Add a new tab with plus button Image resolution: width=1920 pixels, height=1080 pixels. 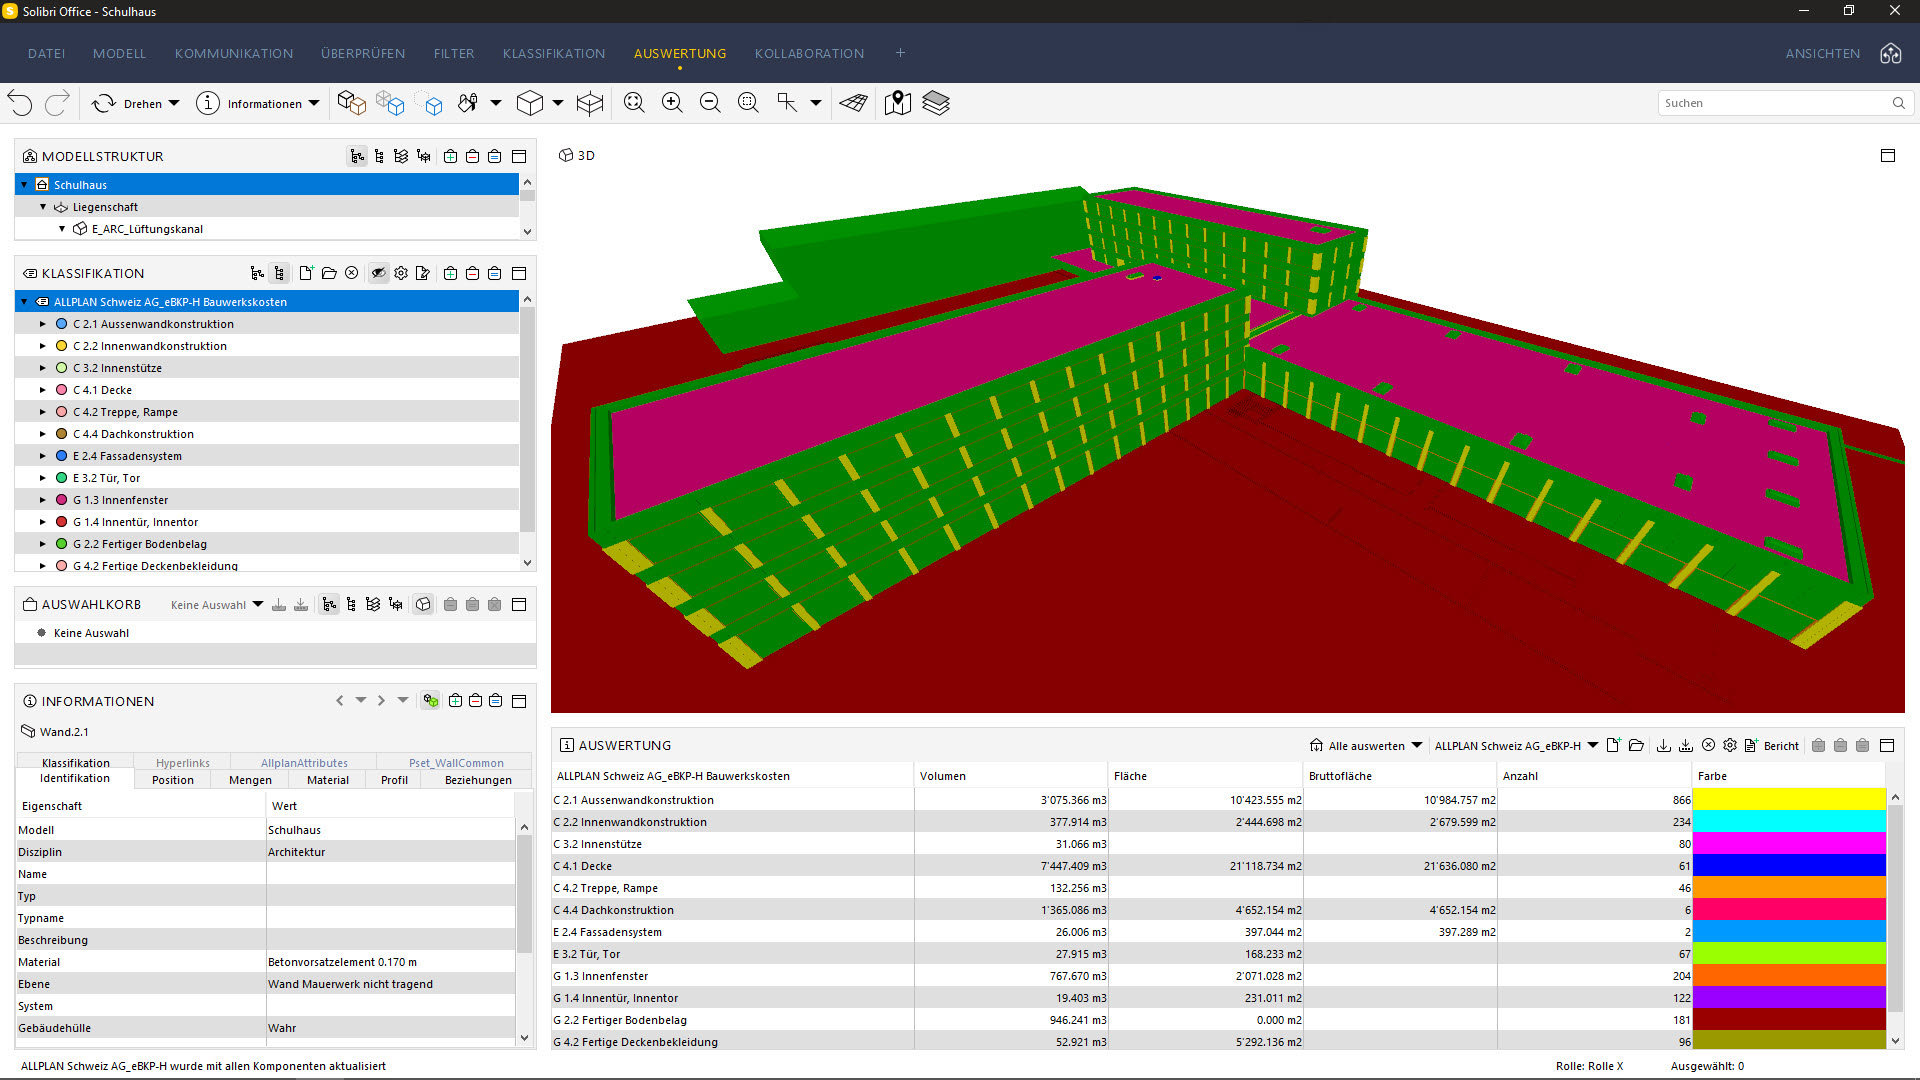pyautogui.click(x=900, y=53)
